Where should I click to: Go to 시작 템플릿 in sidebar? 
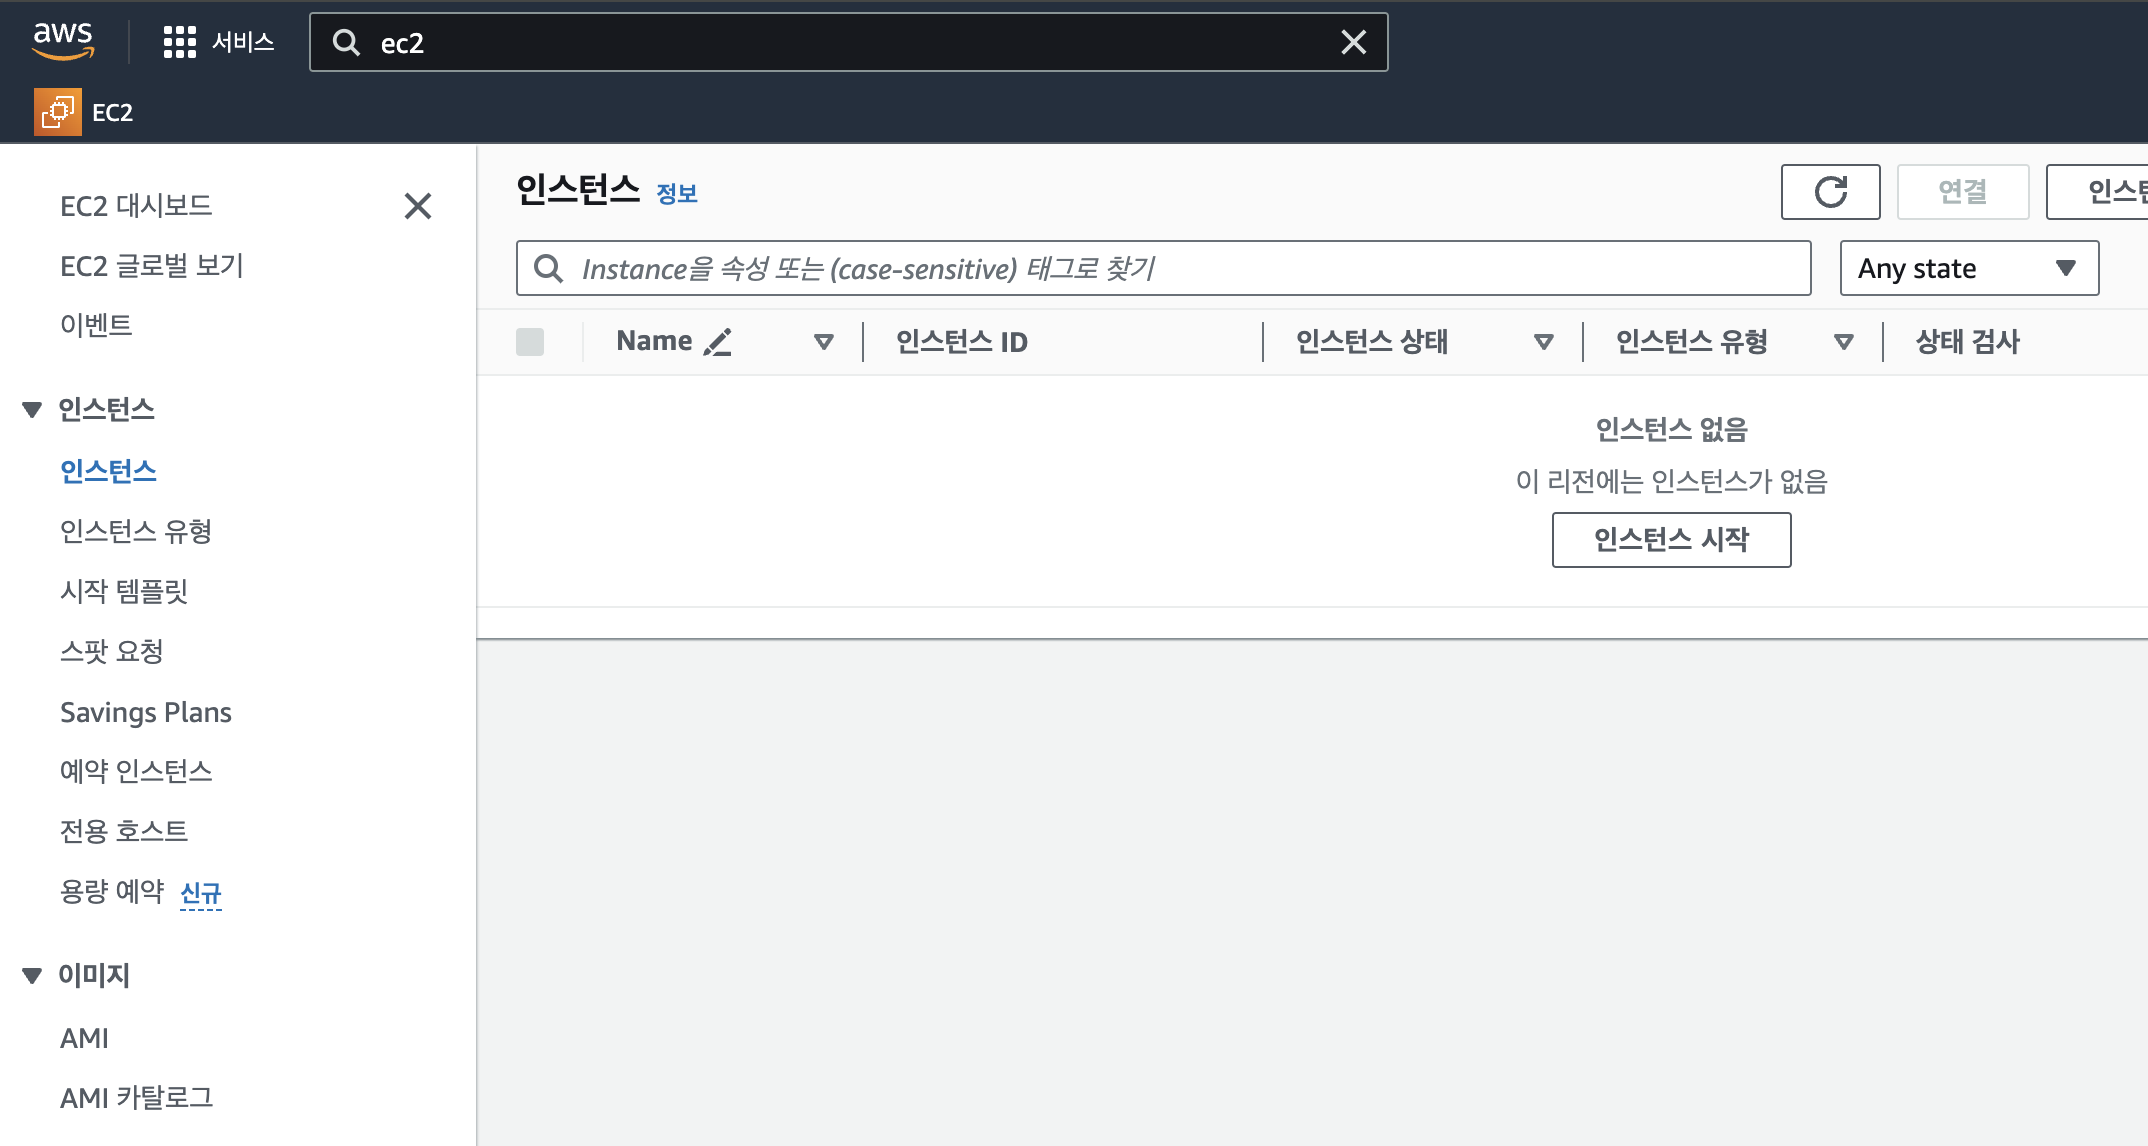pos(124,591)
